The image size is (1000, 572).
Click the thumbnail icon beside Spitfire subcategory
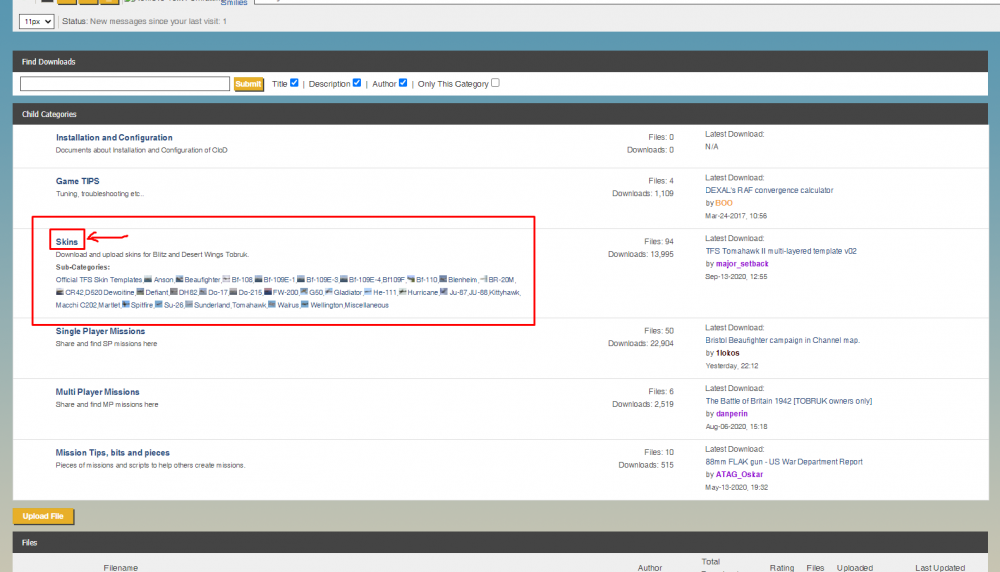coord(126,304)
